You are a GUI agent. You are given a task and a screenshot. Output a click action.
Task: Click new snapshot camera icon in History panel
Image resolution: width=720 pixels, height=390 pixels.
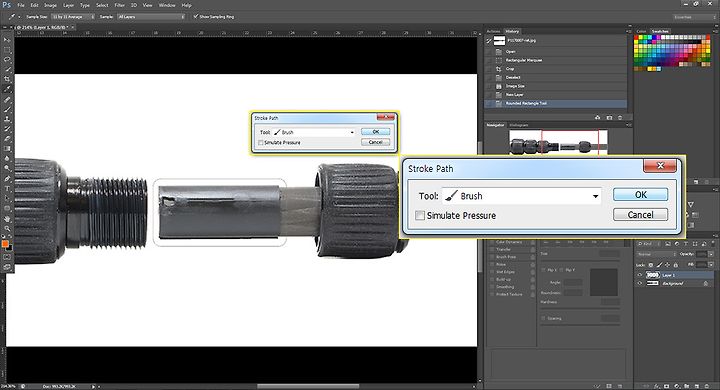tap(609, 118)
